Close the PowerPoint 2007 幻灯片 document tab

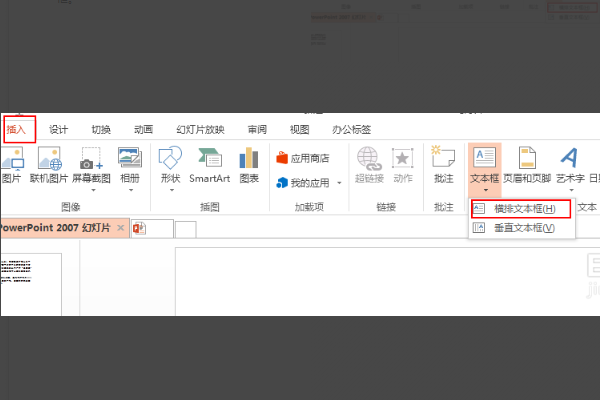coord(121,228)
